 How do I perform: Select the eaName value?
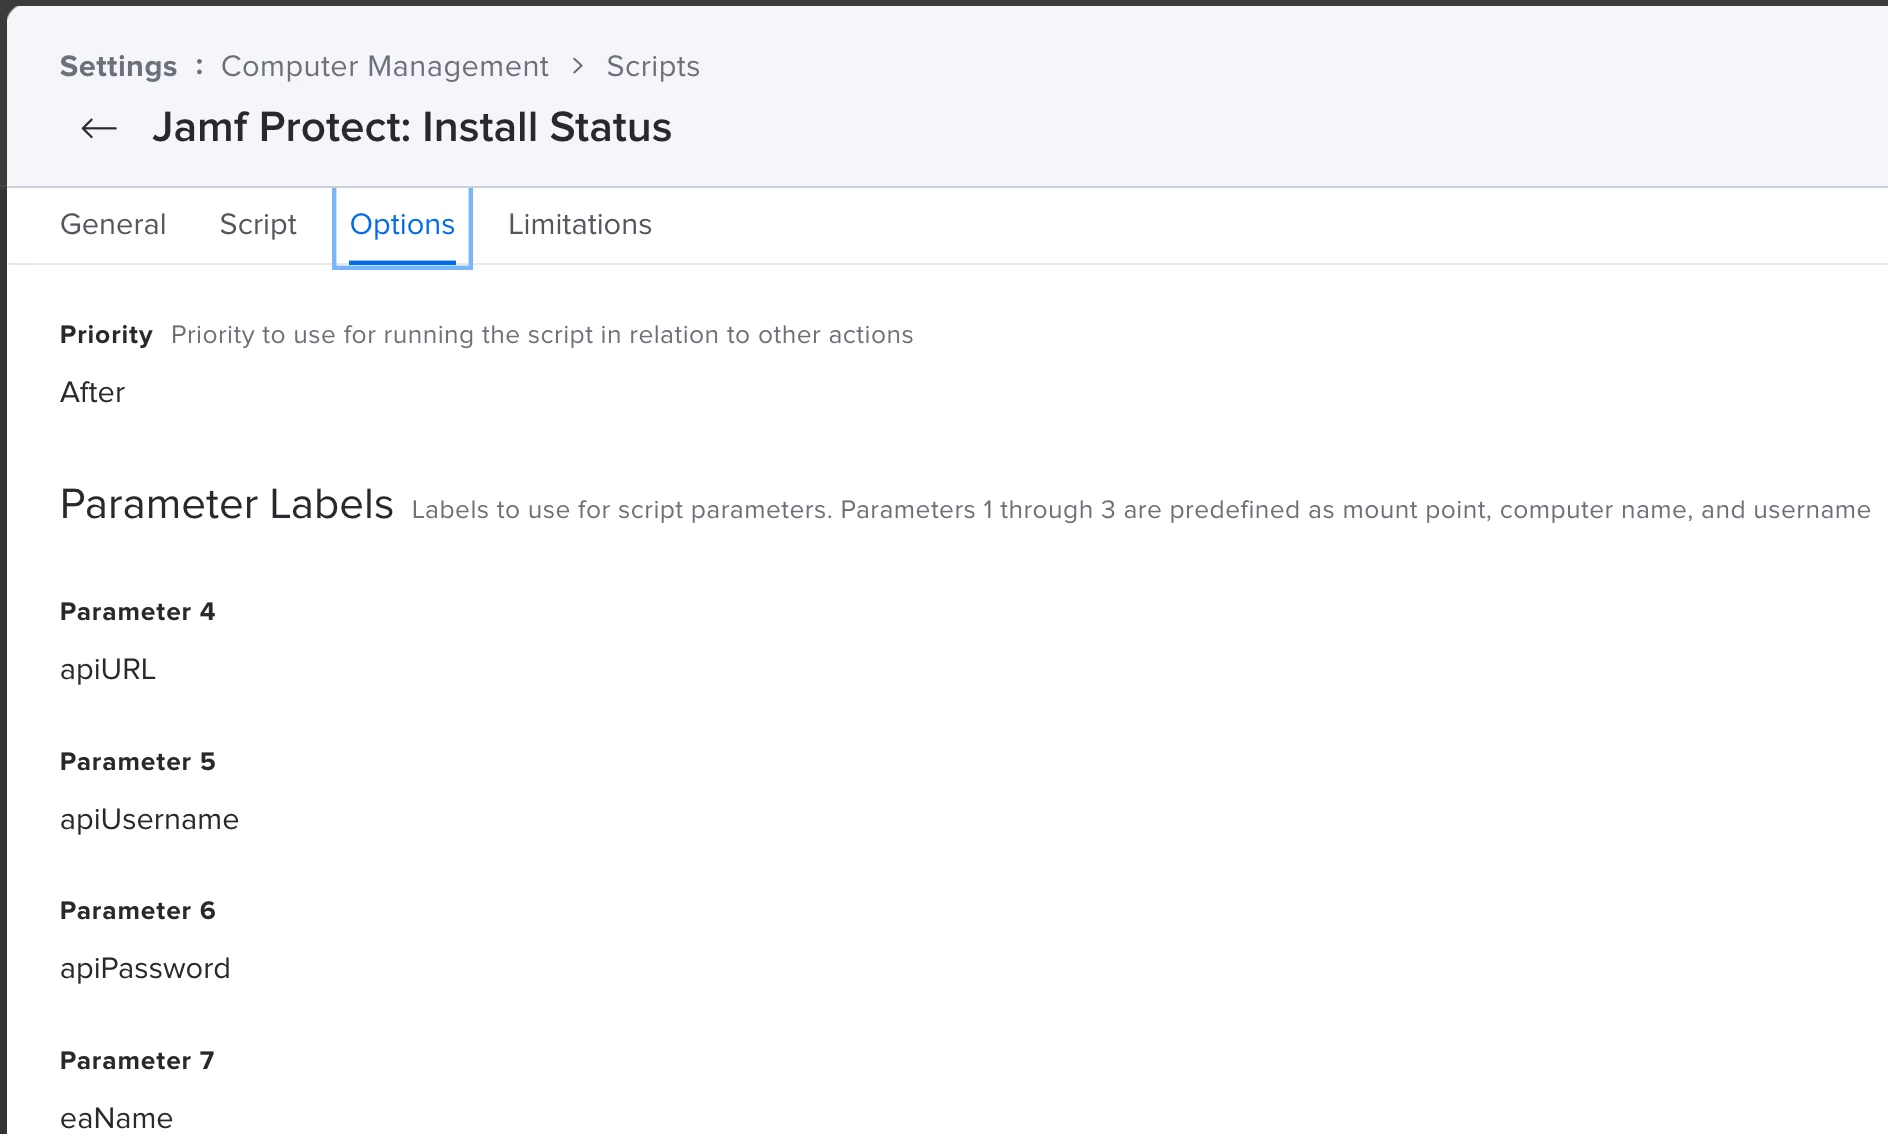(x=116, y=1118)
